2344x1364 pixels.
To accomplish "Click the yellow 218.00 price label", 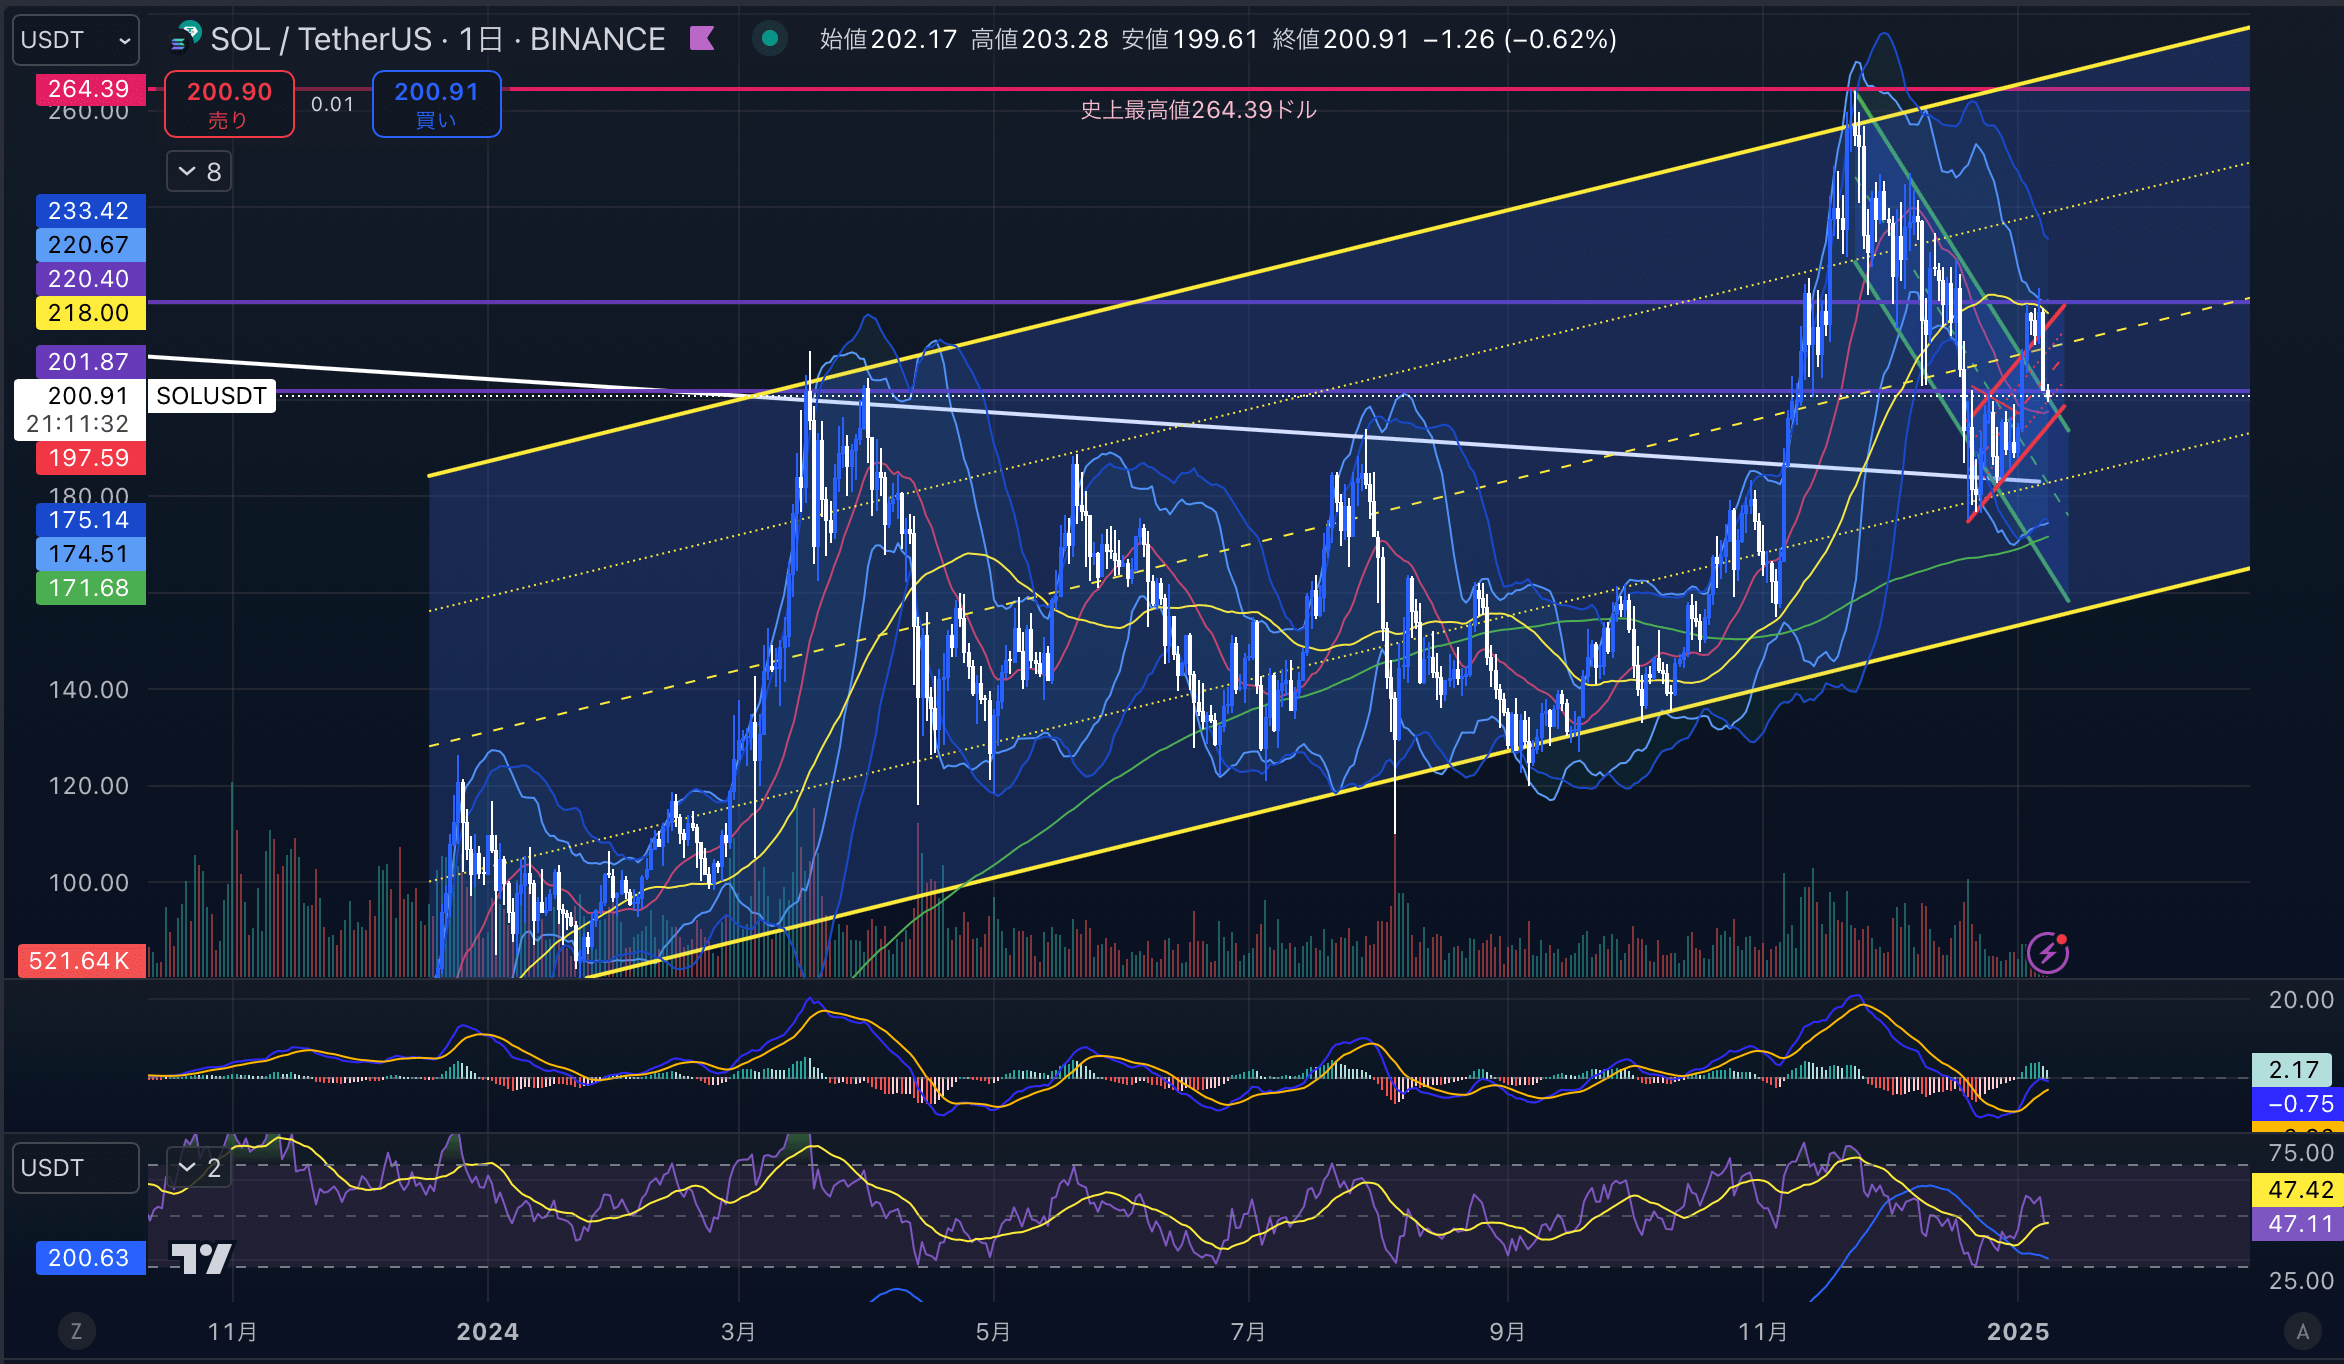I will coord(90,313).
